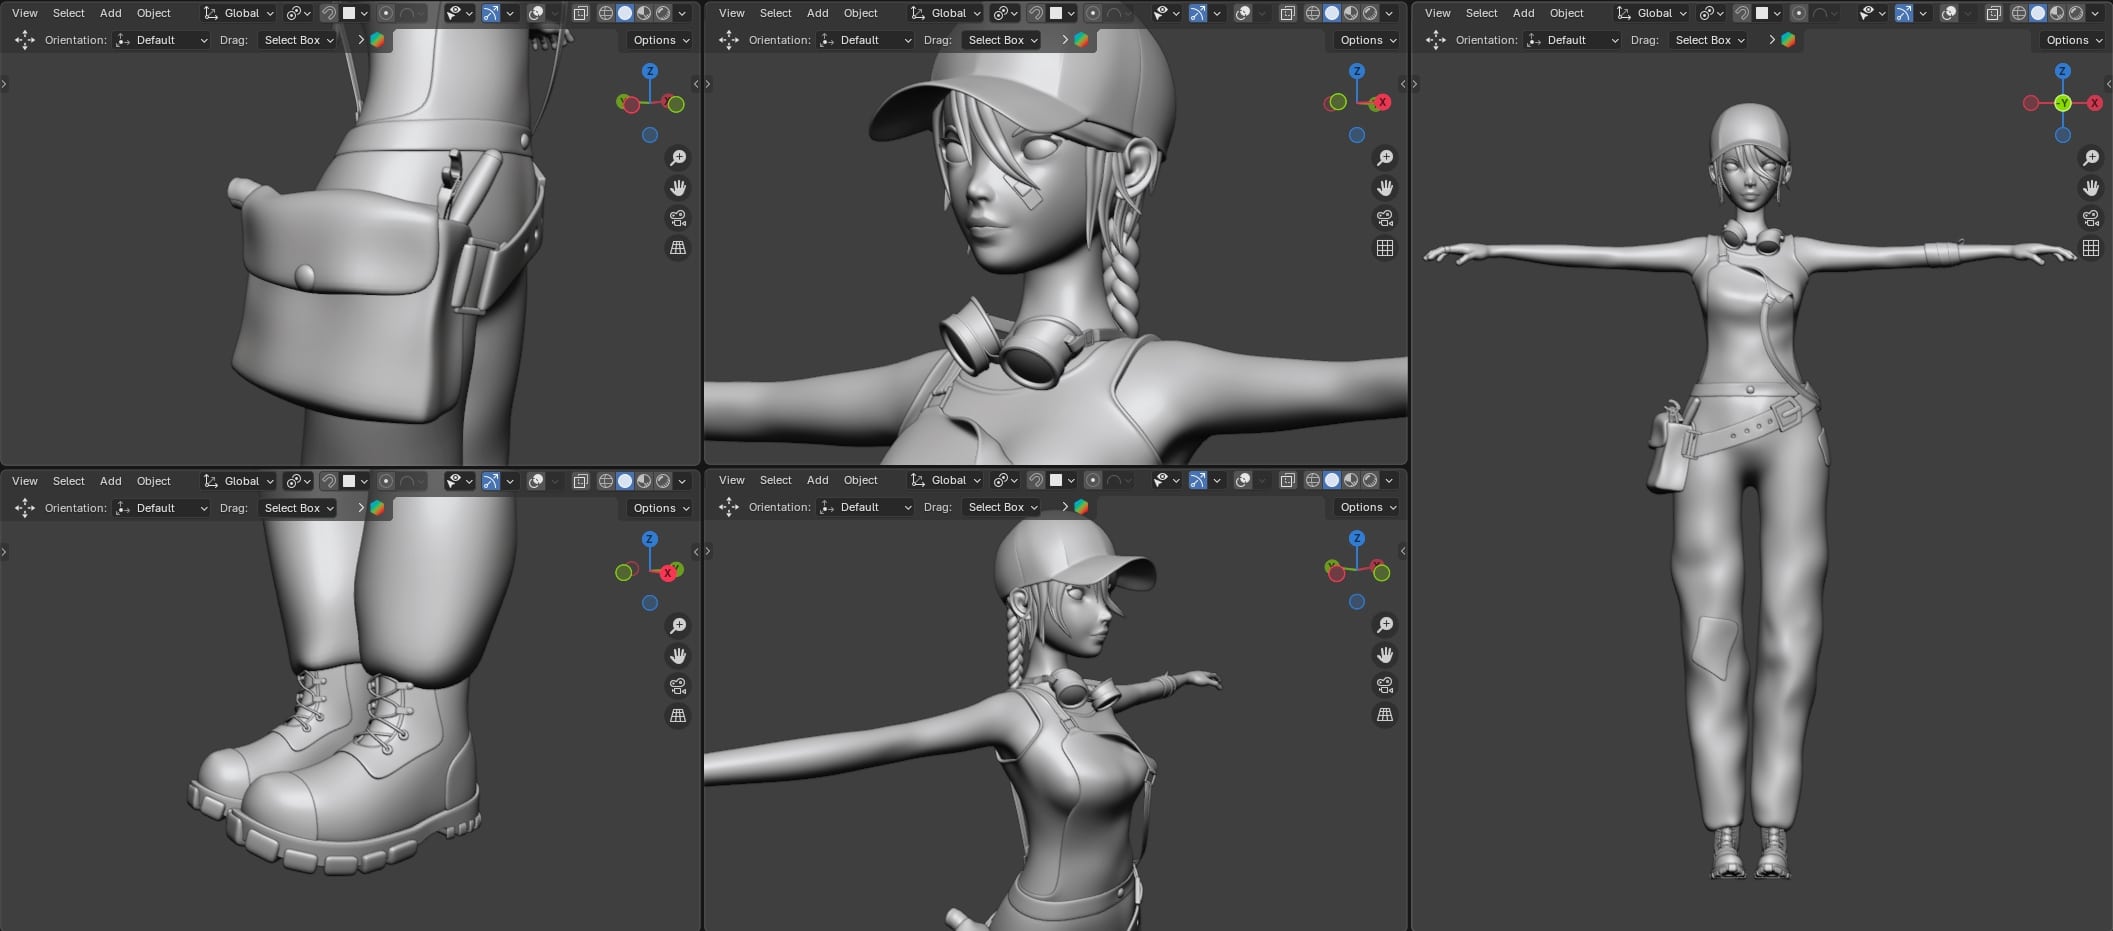Open the Object menu in right front-view viewport
The width and height of the screenshot is (2113, 931).
point(1566,13)
